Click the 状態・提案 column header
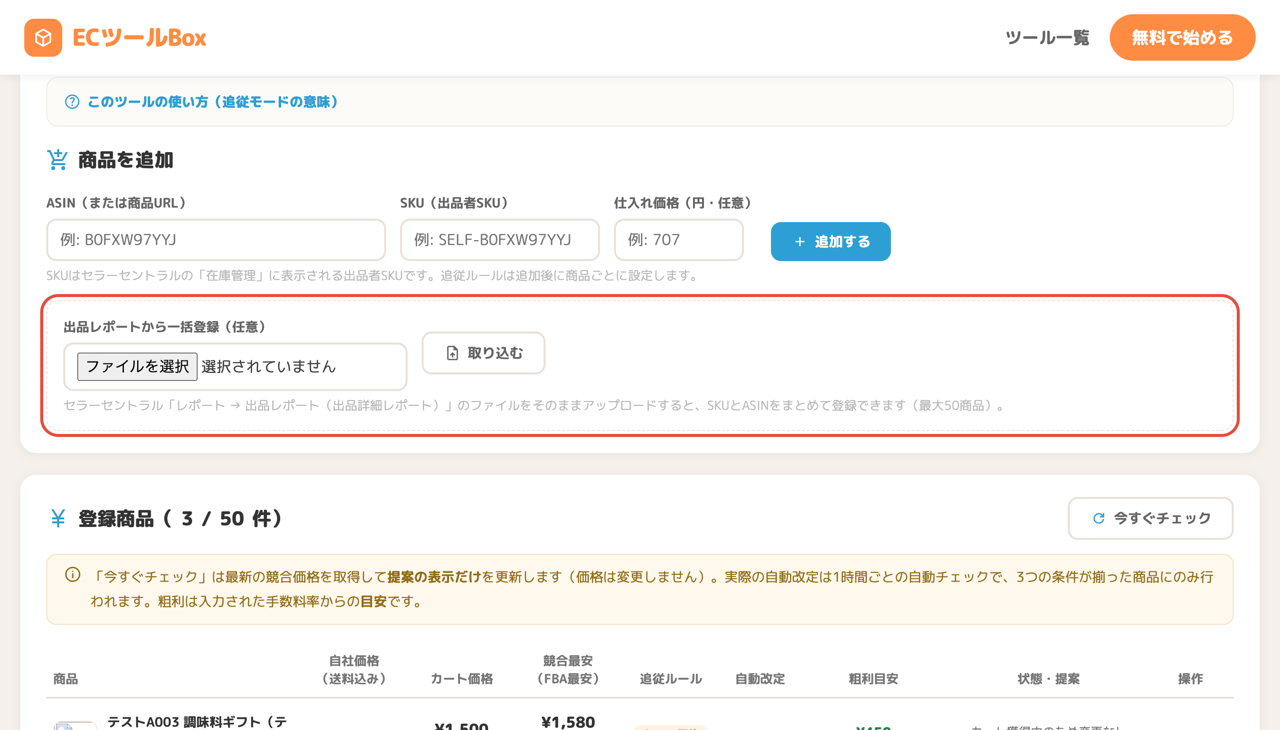Screen dimensions: 1280x730 tap(1048, 679)
